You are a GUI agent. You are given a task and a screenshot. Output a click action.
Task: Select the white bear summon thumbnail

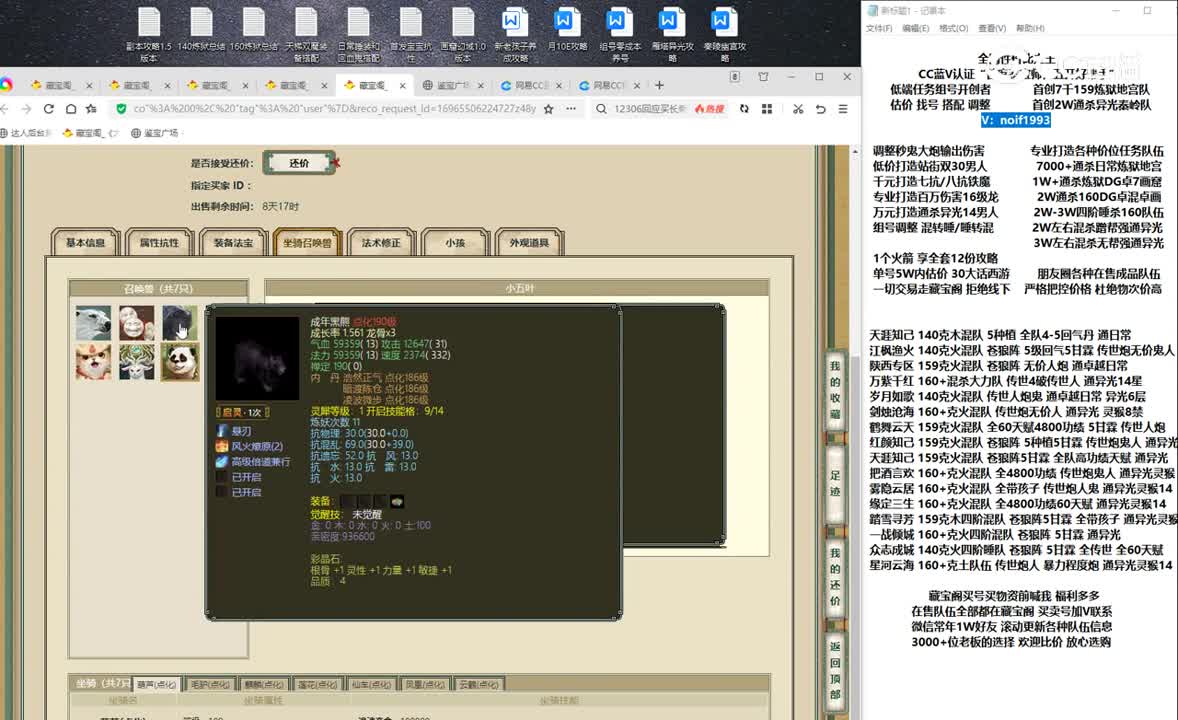[x=93, y=323]
